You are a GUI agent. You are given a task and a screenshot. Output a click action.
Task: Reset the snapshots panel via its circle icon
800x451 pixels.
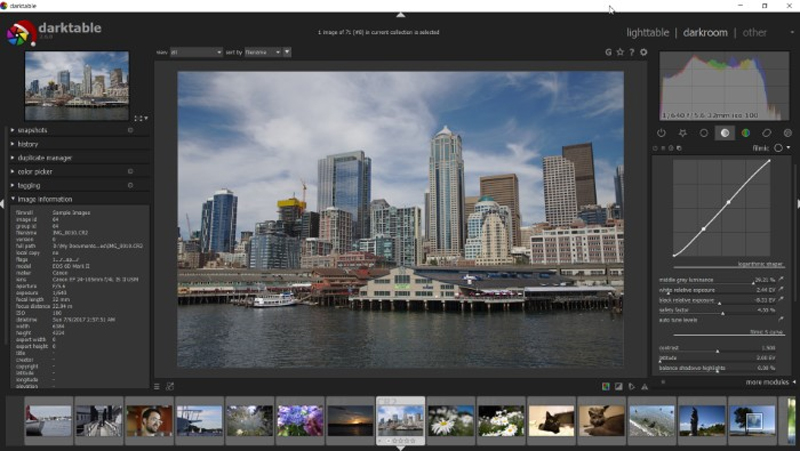(130, 130)
